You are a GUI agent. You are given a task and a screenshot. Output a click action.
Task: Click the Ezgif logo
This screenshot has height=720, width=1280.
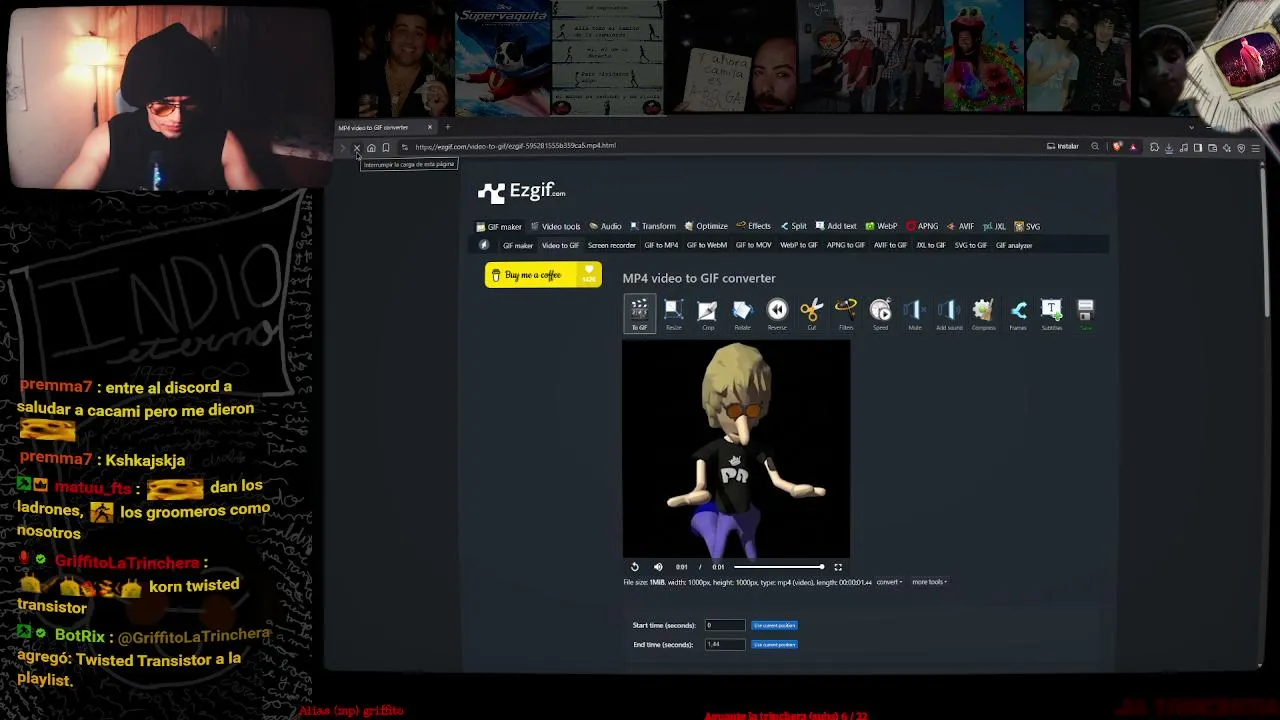tap(521, 191)
